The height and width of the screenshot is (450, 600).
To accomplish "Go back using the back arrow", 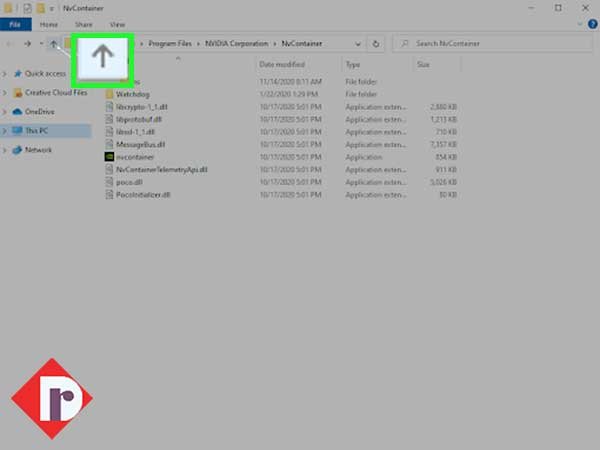I will 9,44.
